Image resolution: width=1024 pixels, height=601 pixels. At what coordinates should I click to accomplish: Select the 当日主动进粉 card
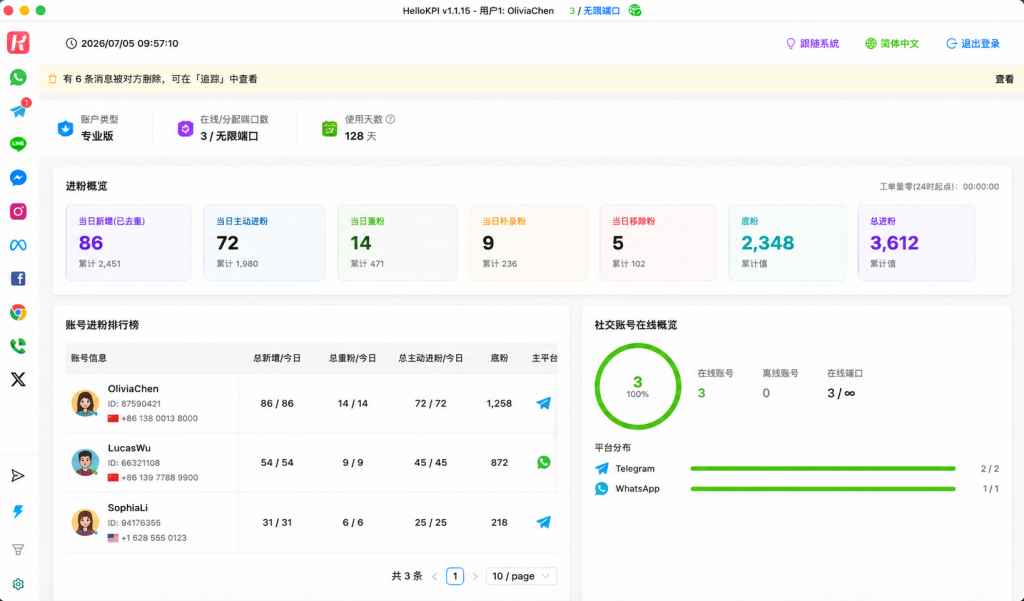click(264, 242)
